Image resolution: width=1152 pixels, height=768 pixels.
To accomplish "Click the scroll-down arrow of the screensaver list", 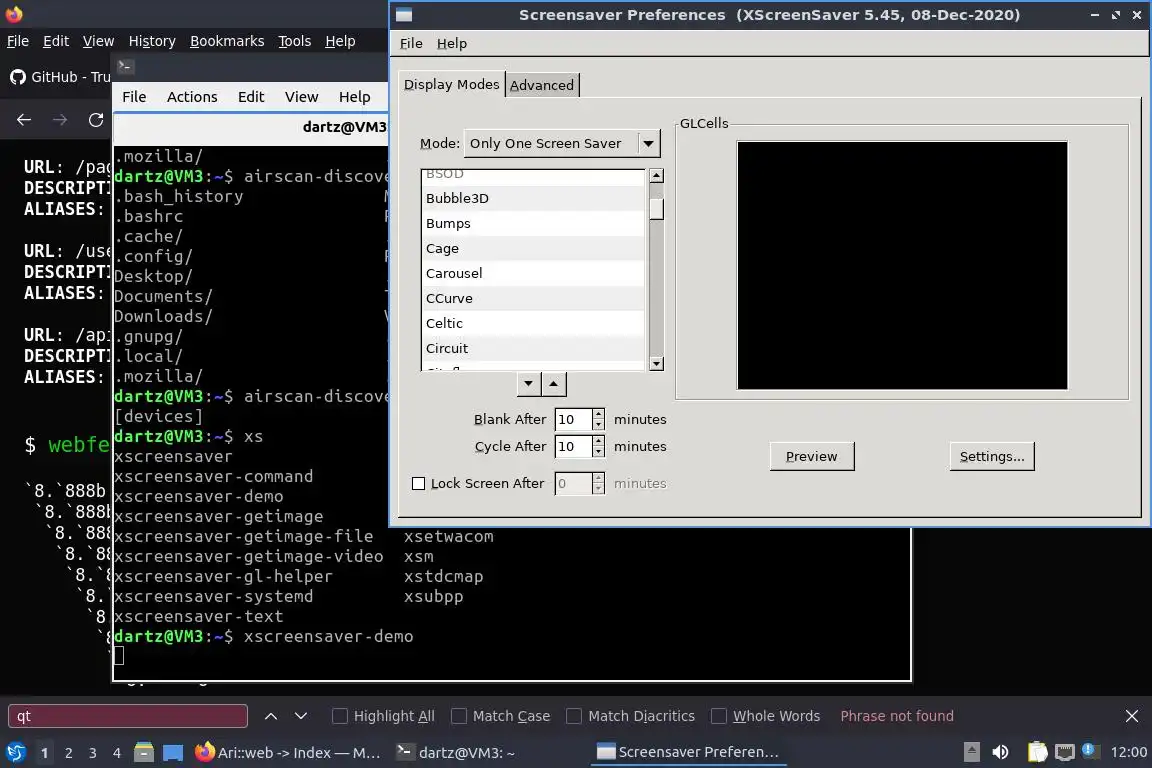I will [x=656, y=364].
